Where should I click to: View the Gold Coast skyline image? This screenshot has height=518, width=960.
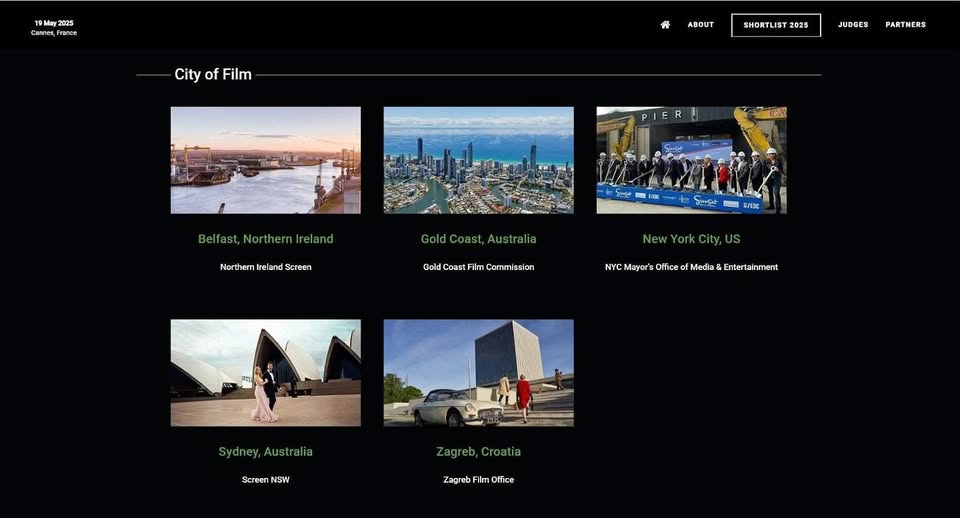pos(478,160)
